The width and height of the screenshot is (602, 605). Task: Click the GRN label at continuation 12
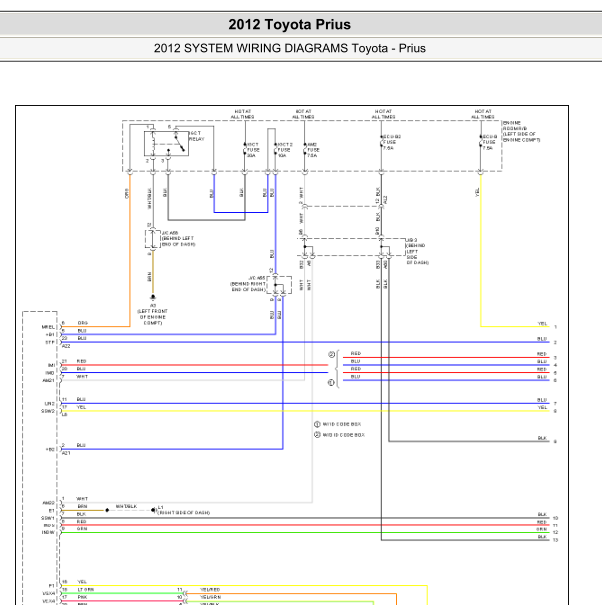(x=542, y=529)
